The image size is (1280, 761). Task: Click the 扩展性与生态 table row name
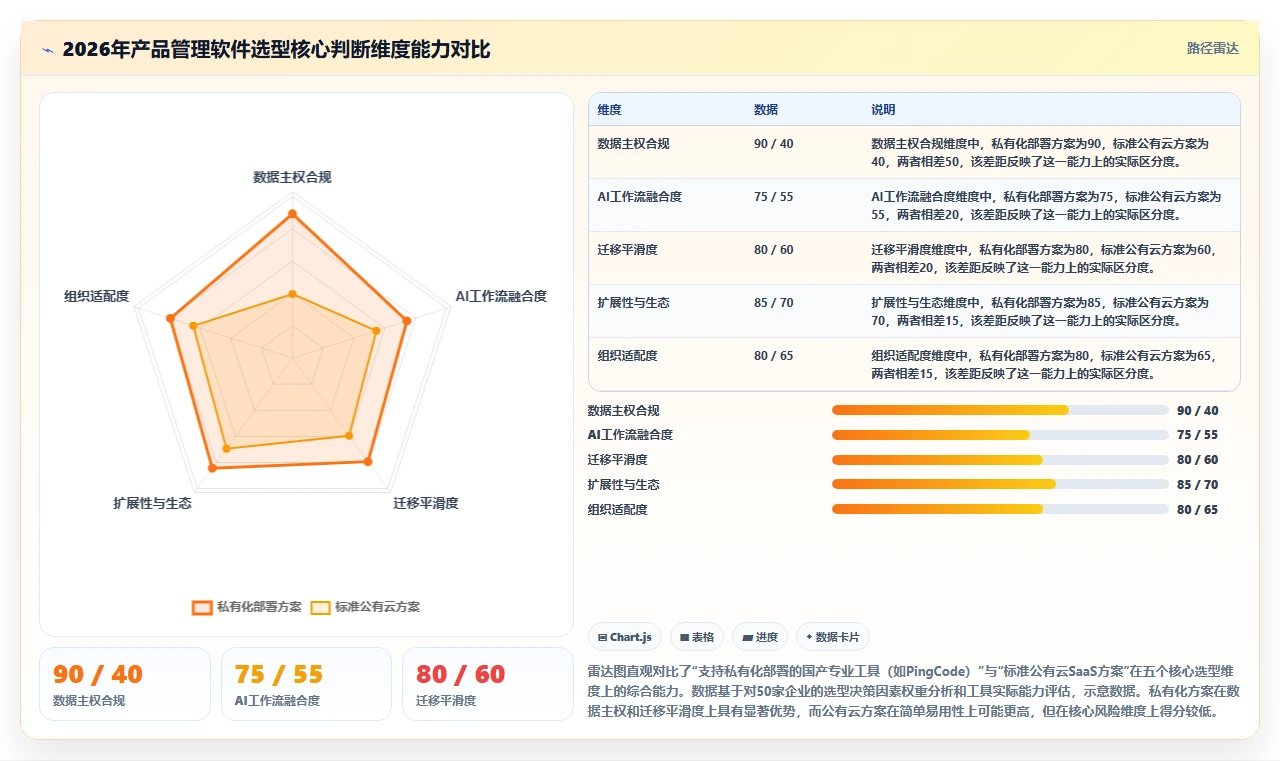click(x=633, y=303)
